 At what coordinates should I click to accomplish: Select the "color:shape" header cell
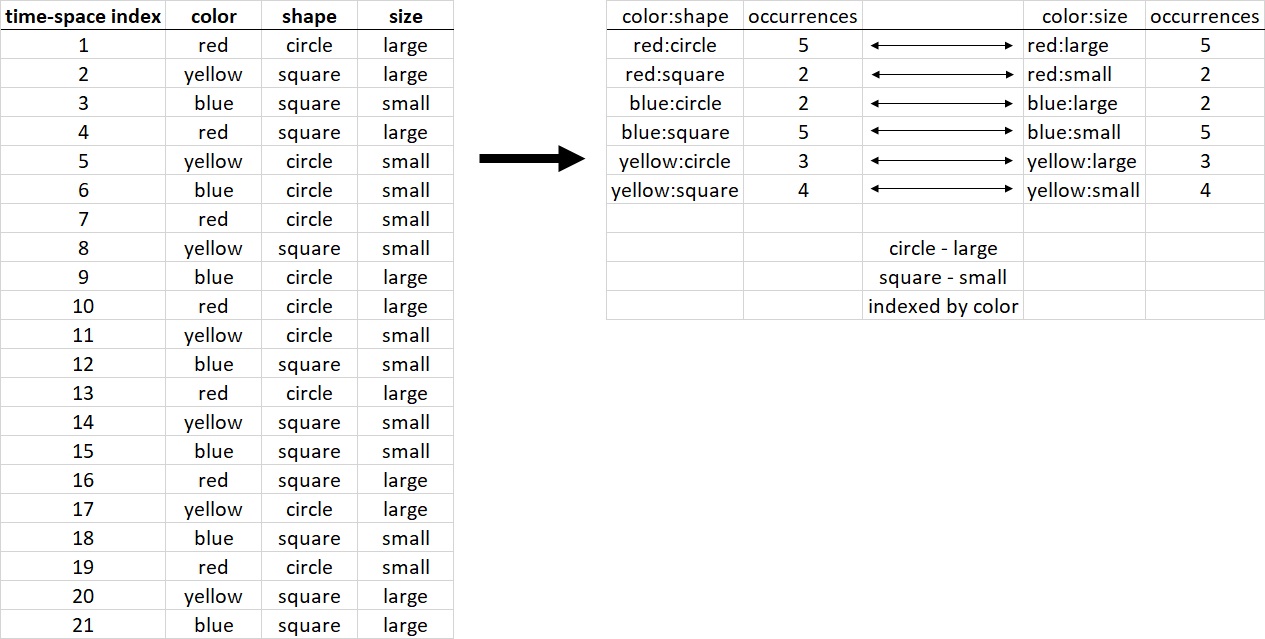[x=675, y=16]
